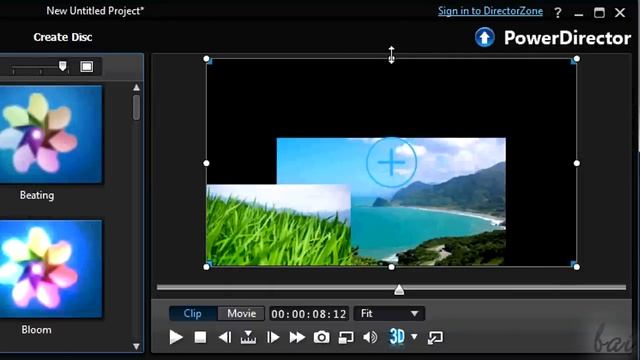Screen dimensions: 640x360
Task: Maximize the PowerDirector window
Action: pos(599,13)
